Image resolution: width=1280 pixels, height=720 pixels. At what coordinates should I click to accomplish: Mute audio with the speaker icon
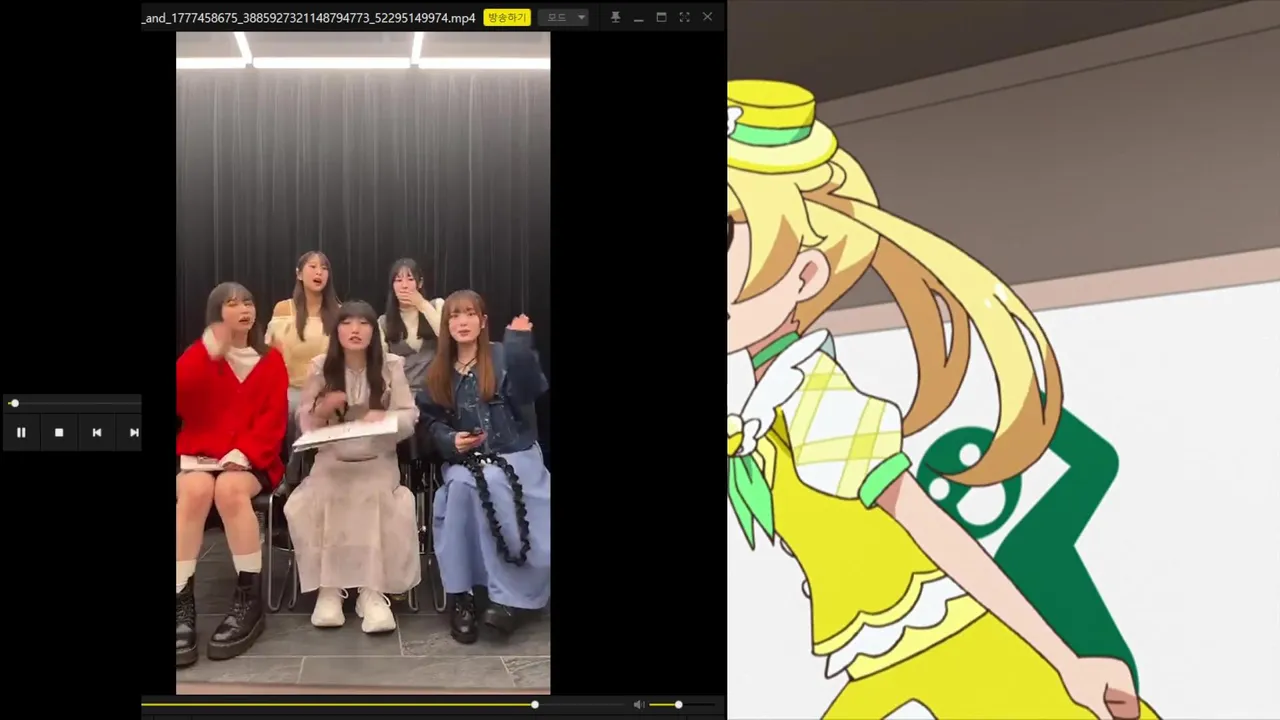(639, 705)
